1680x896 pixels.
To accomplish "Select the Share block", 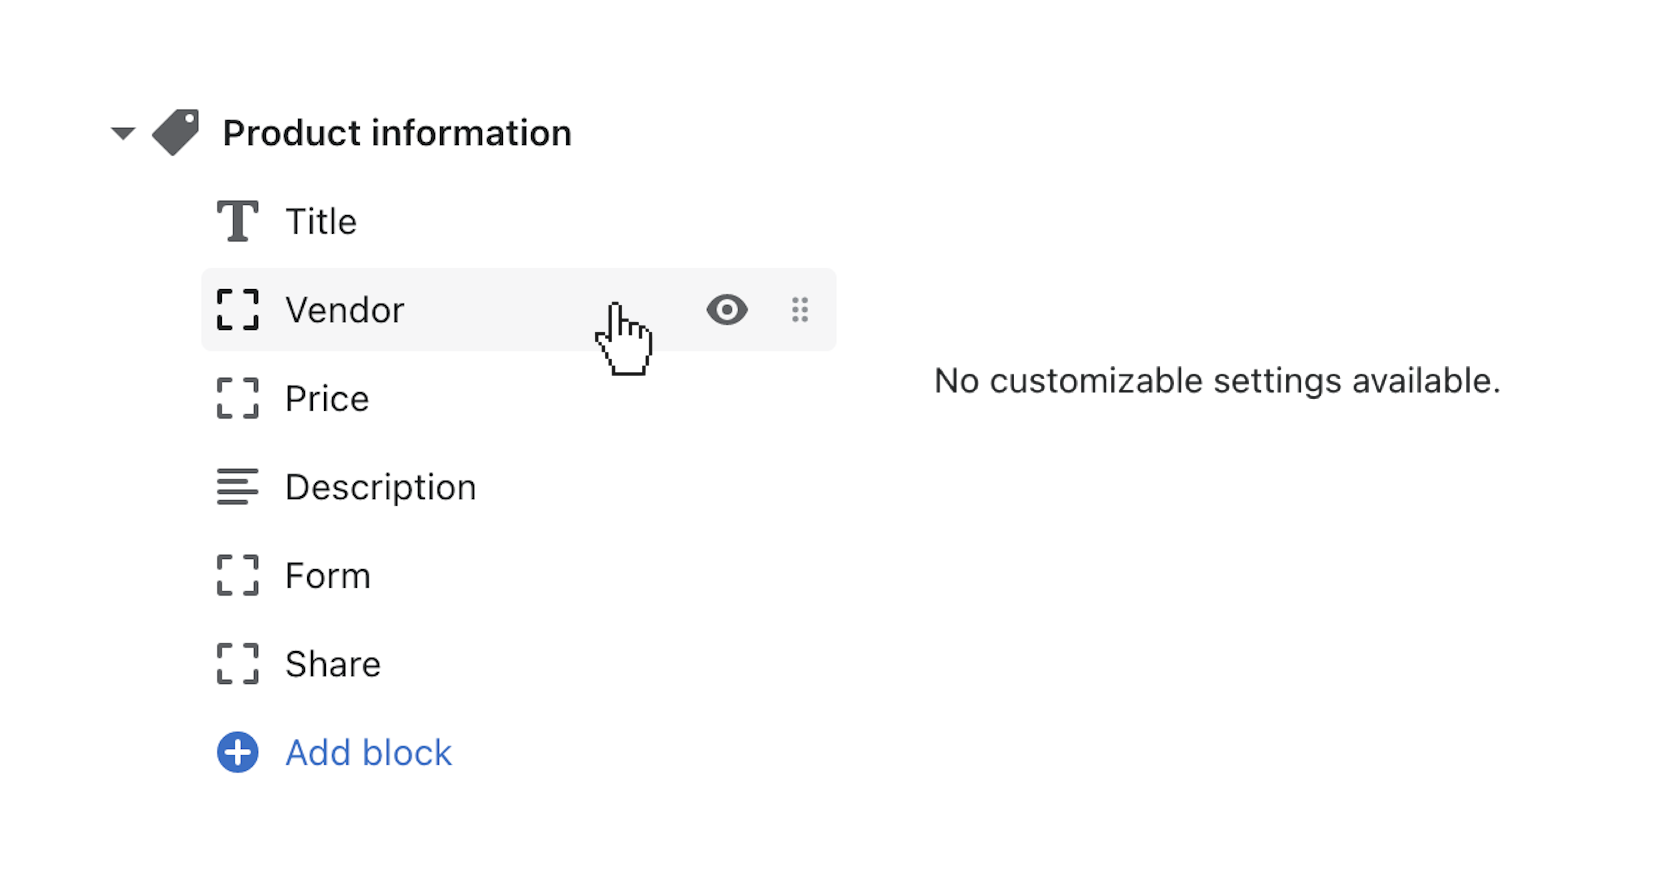I will coord(332,664).
